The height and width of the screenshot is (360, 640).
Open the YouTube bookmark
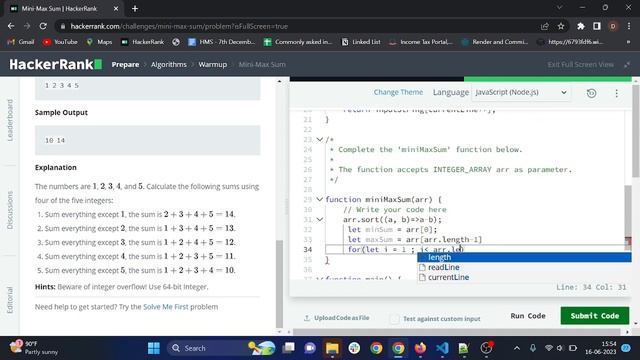tap(60, 42)
